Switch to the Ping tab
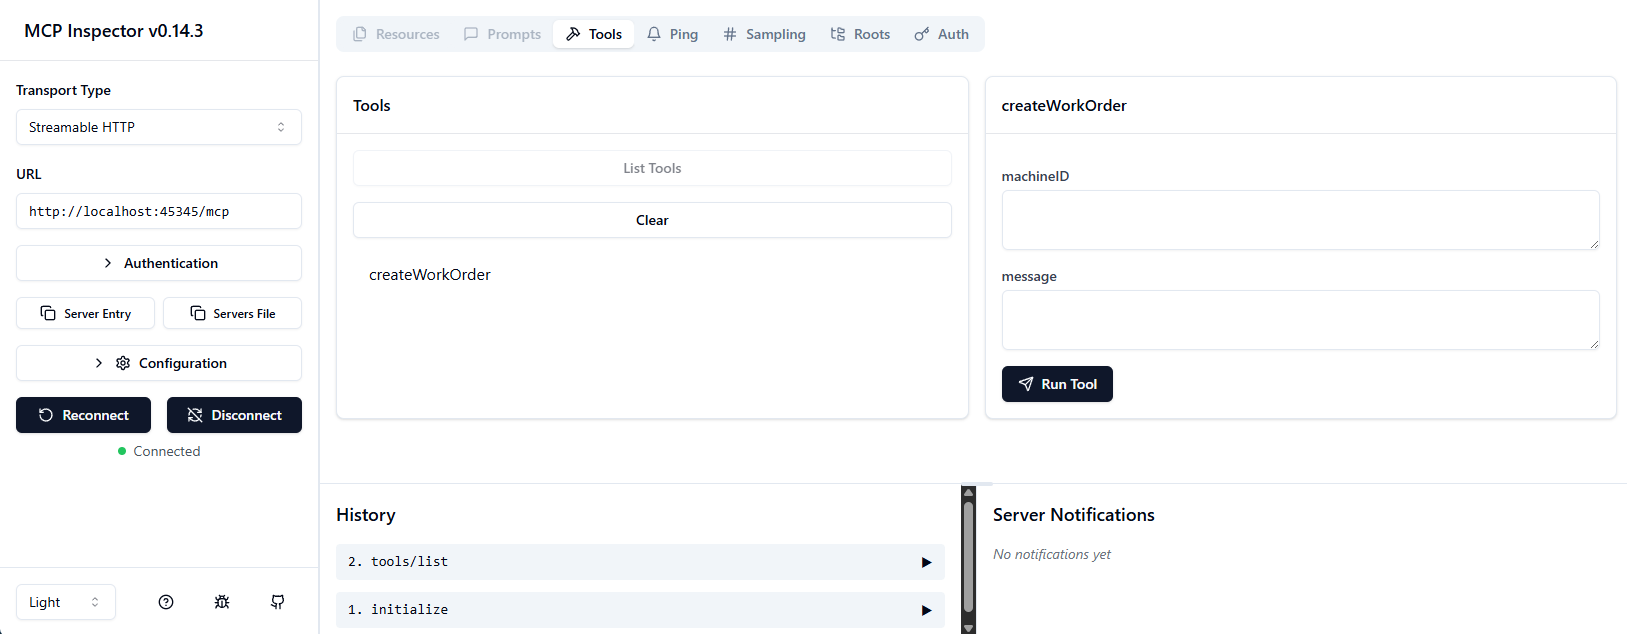 coord(672,34)
